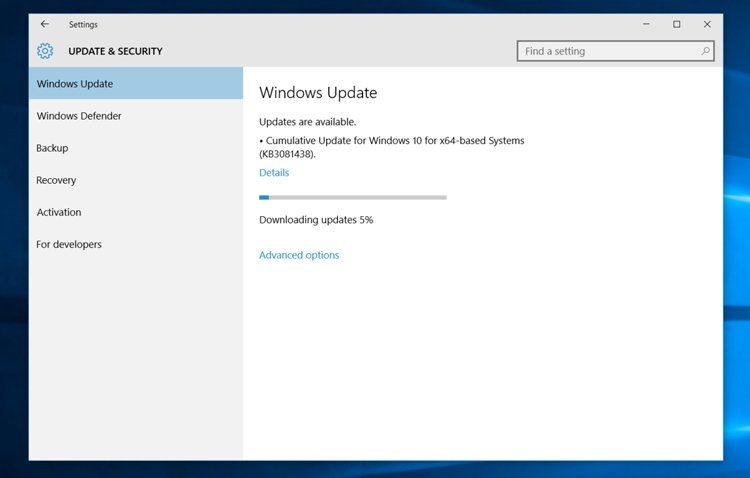Click the download progress bar
This screenshot has height=478, width=750.
353,197
